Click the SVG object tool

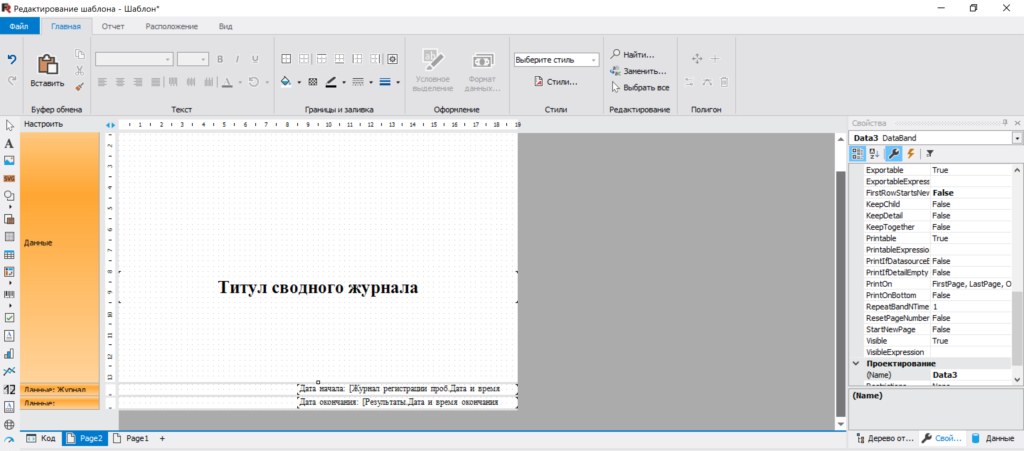[9, 178]
